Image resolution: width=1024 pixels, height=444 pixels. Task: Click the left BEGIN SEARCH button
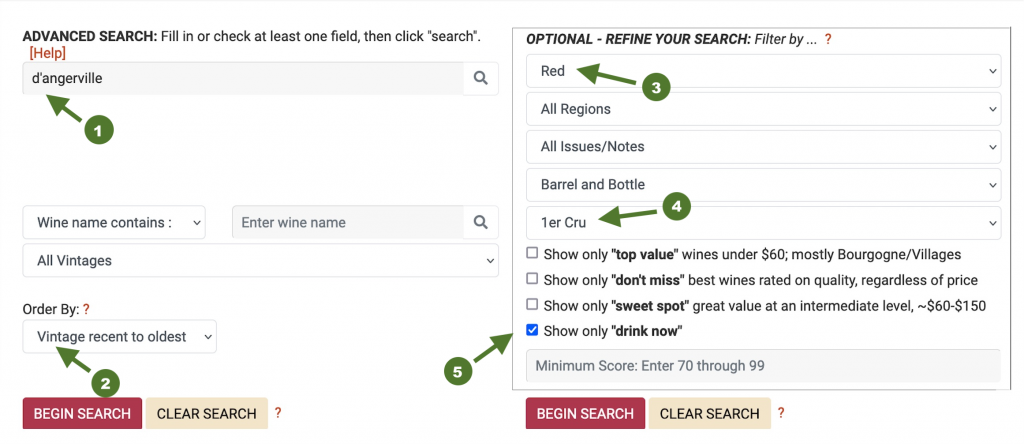(x=82, y=413)
